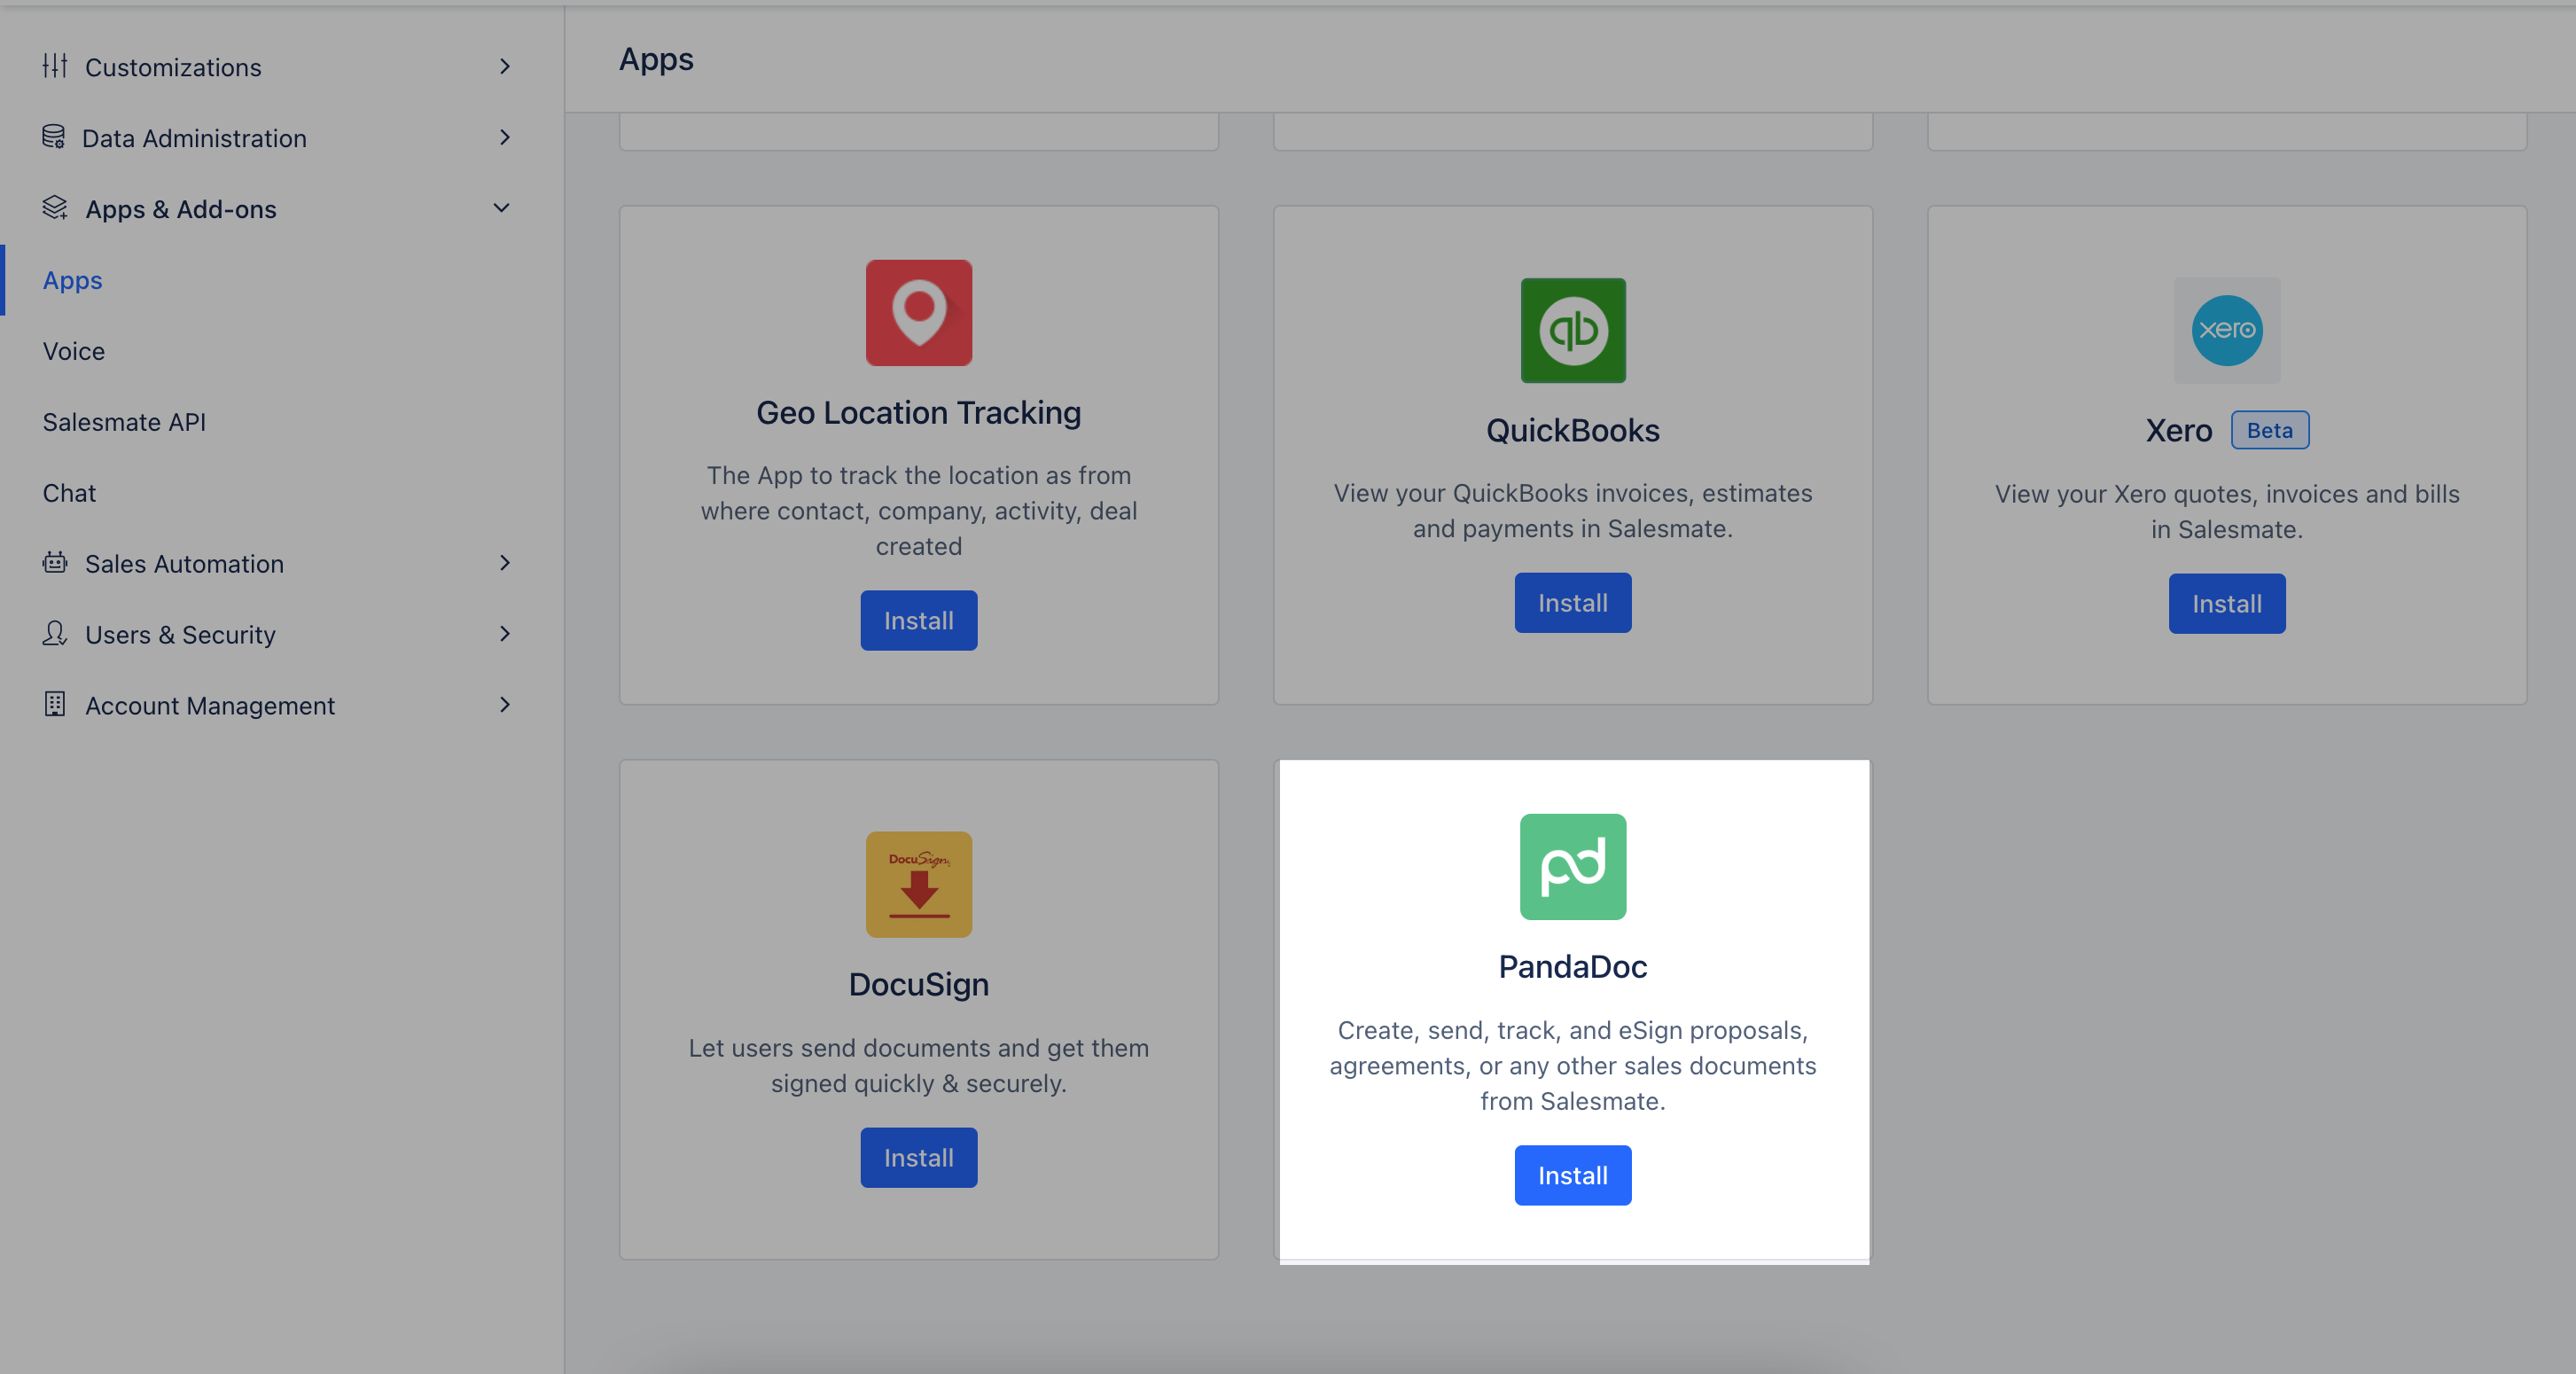Install the Geo Location Tracking app

(918, 621)
